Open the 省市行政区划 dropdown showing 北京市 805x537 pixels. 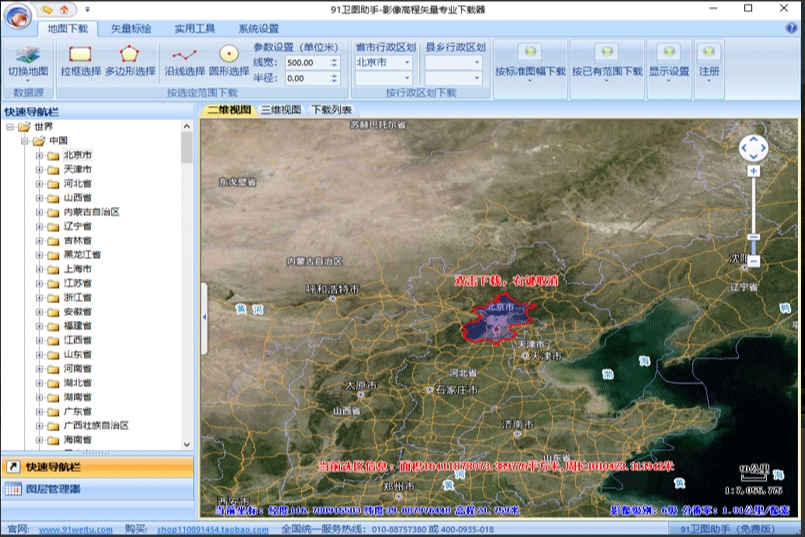coord(383,62)
